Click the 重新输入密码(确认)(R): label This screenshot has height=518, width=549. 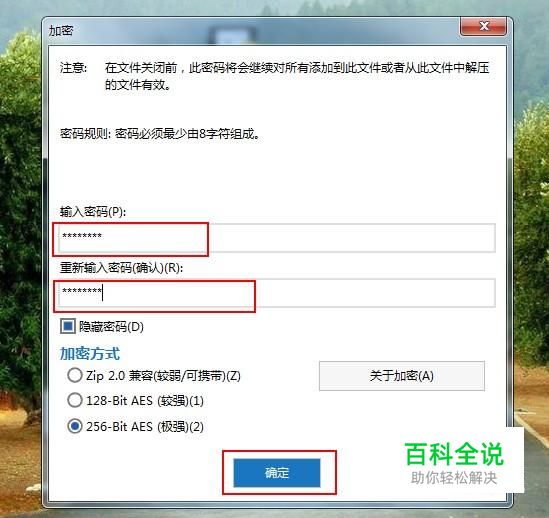coord(121,268)
